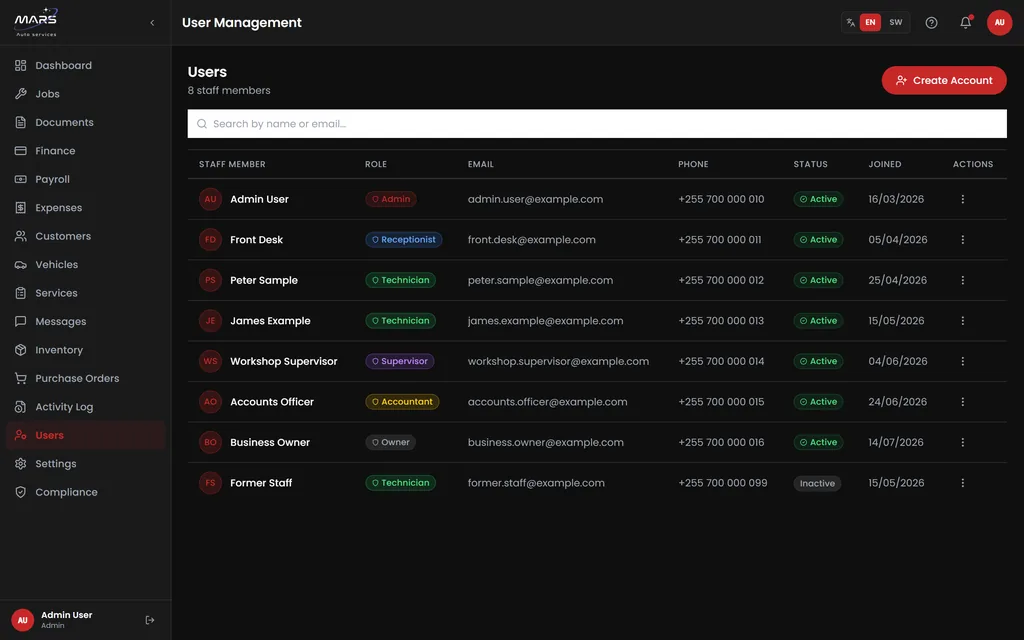Click the Vehicles car icon
Screen dimensions: 1024x640
[x=21, y=264]
